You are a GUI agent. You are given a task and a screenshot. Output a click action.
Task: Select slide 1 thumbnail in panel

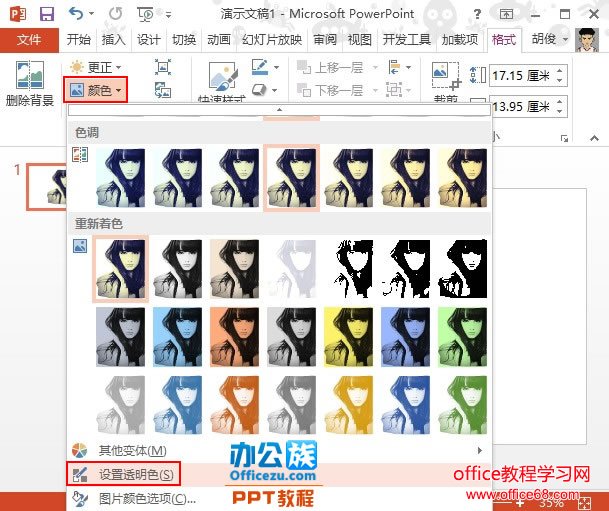(x=47, y=187)
